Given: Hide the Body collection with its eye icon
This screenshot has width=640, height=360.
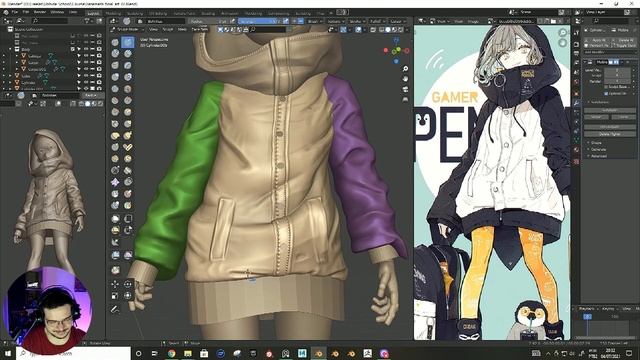Looking at the screenshot, I should (x=86, y=49).
